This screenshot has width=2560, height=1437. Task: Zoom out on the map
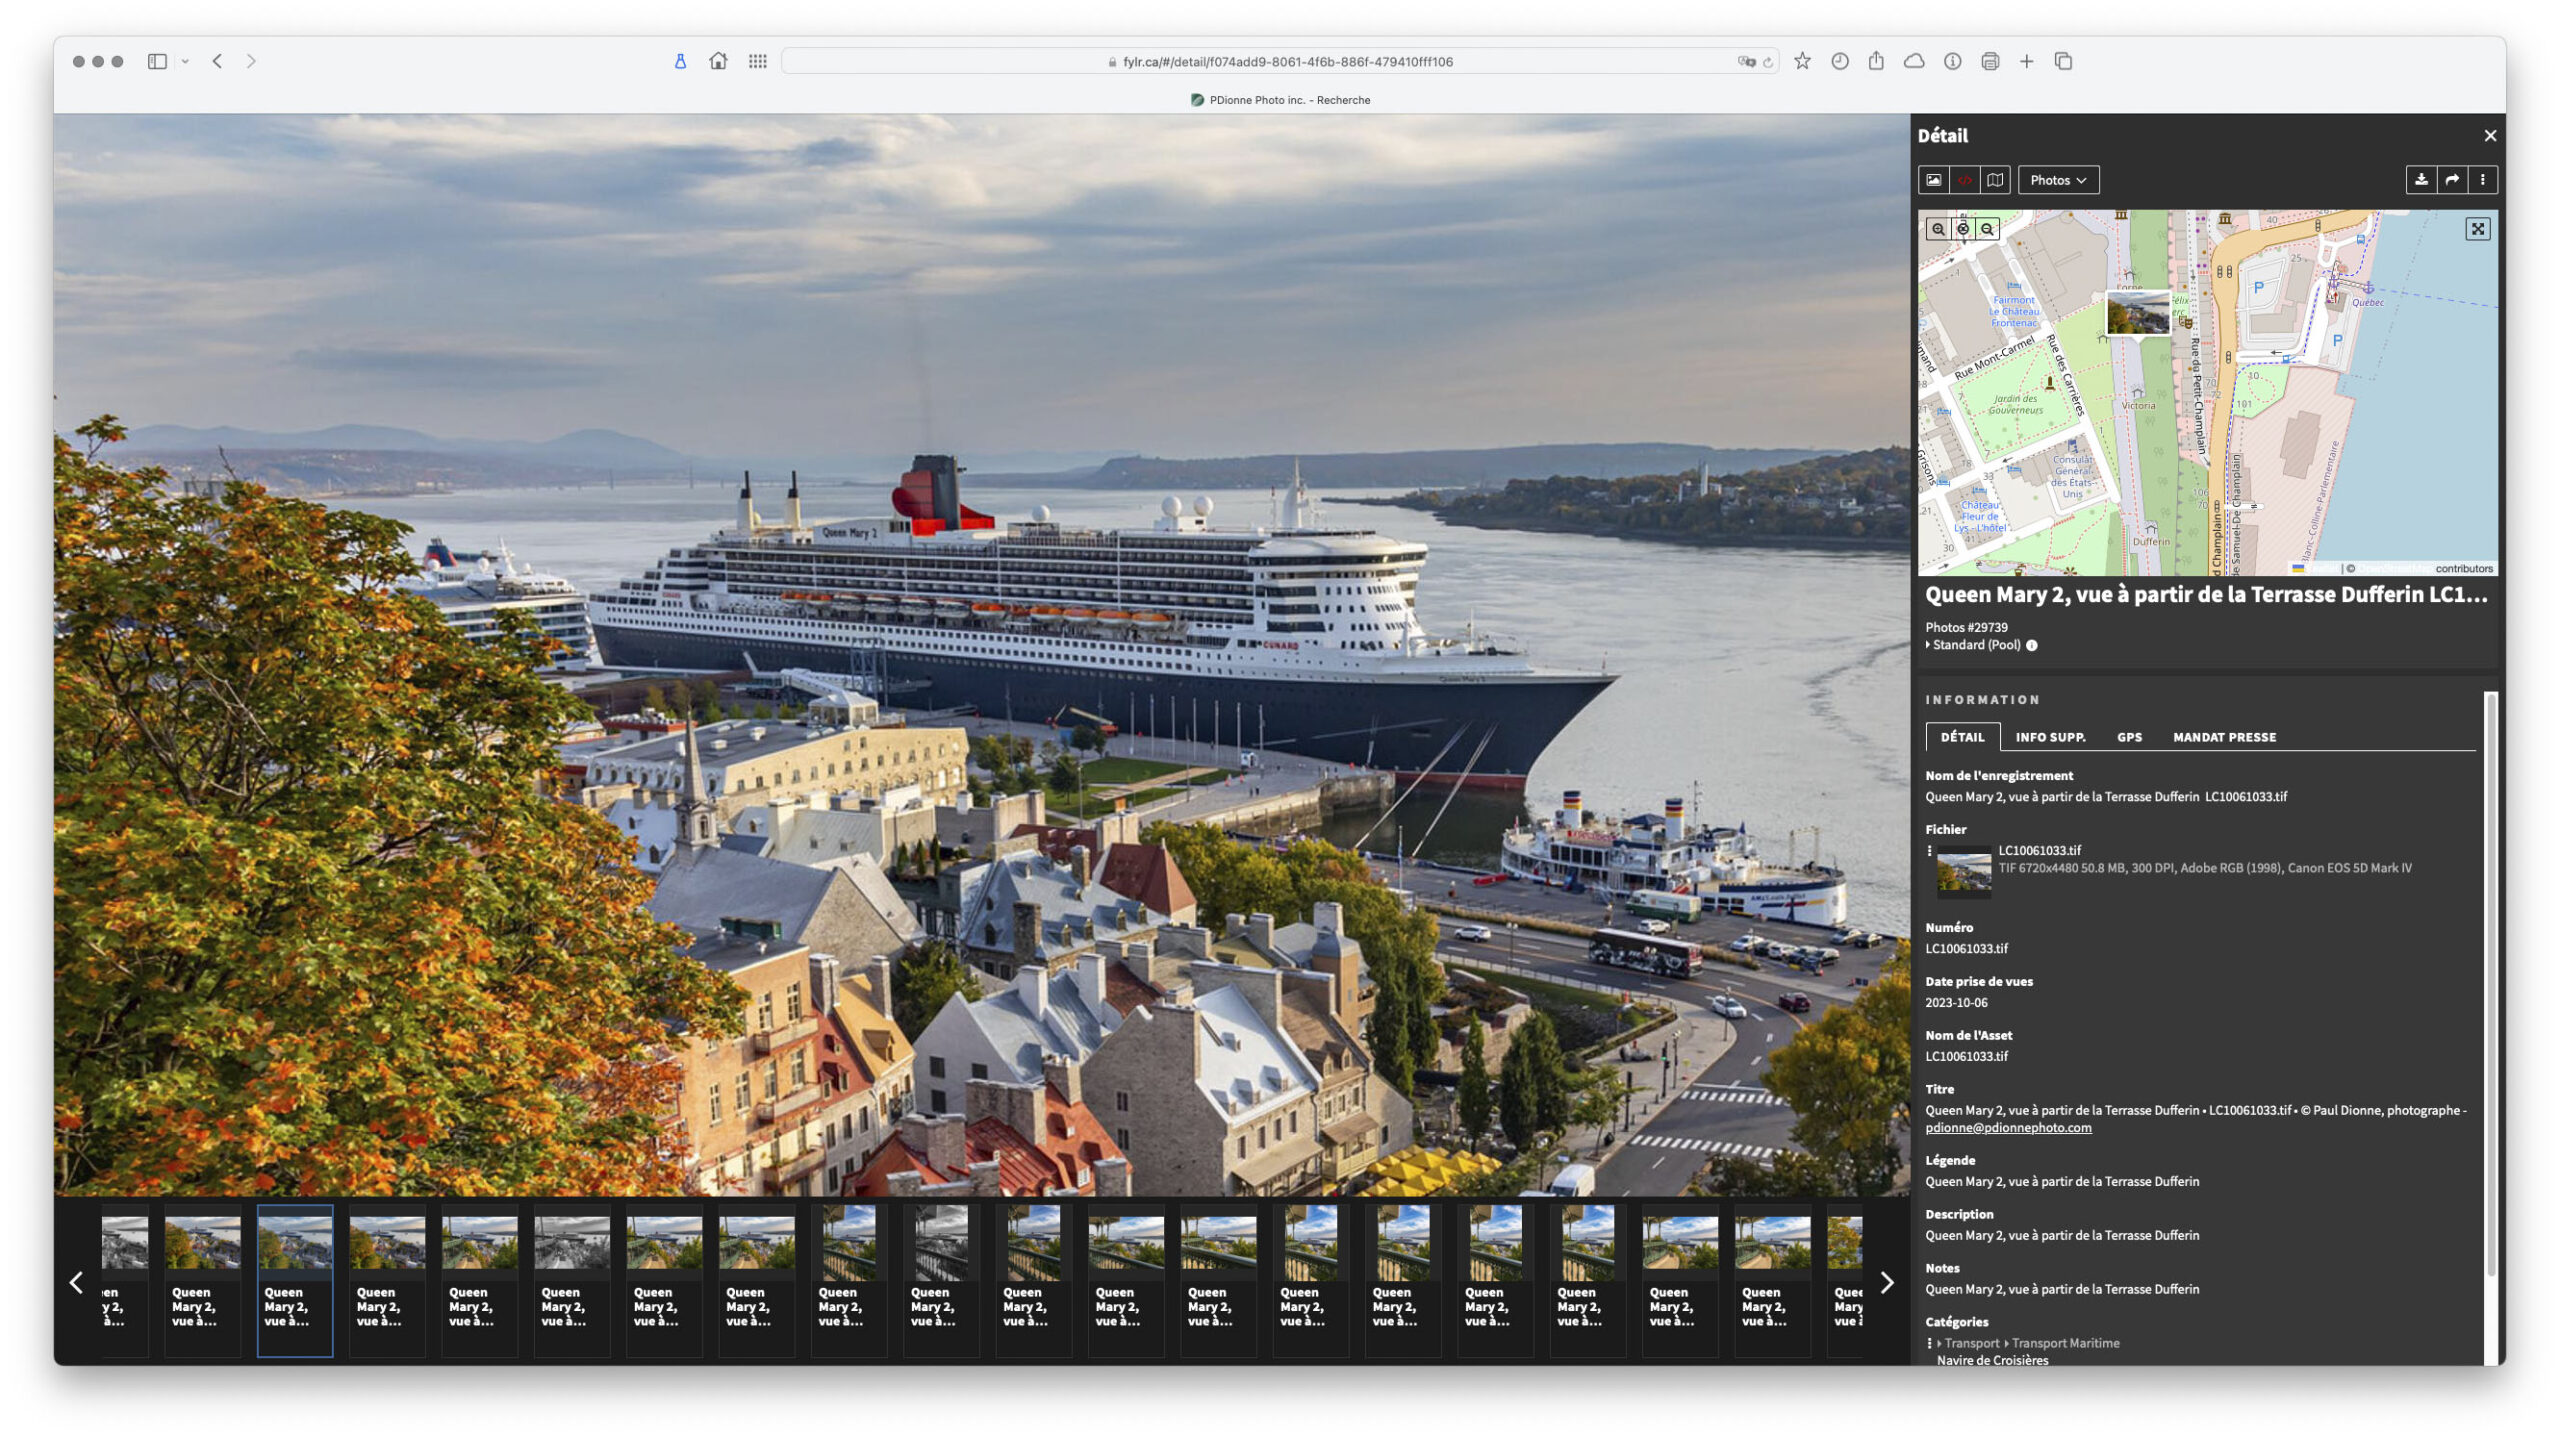tap(1988, 229)
